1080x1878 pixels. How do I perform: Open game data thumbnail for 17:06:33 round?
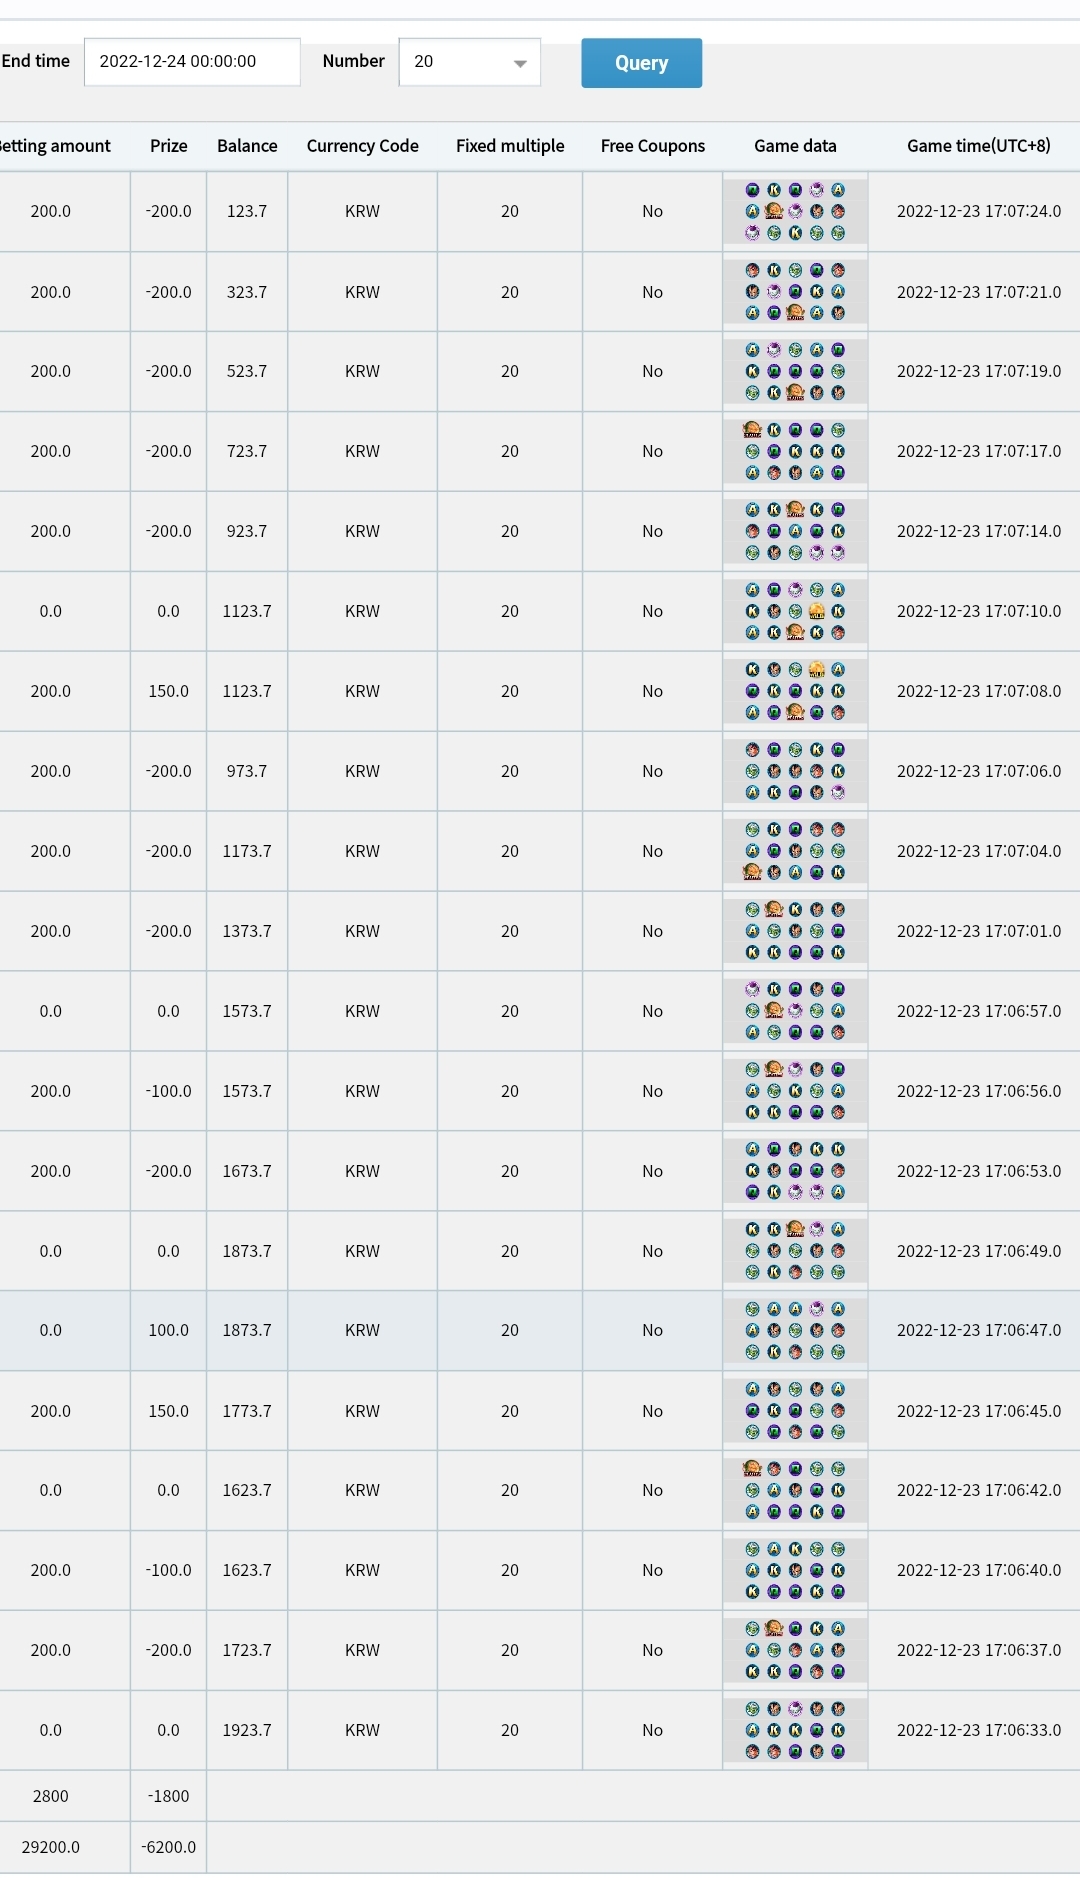click(x=795, y=1730)
